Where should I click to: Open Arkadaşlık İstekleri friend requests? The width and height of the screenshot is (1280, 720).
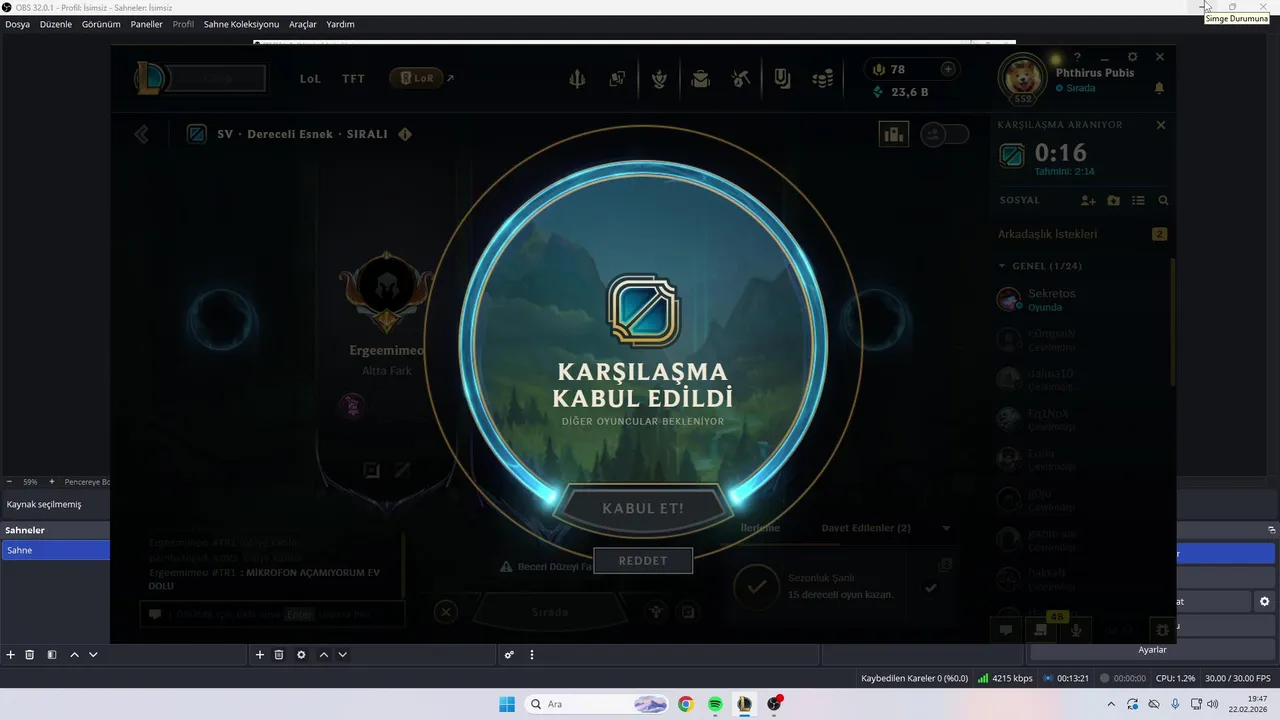[x=1082, y=234]
